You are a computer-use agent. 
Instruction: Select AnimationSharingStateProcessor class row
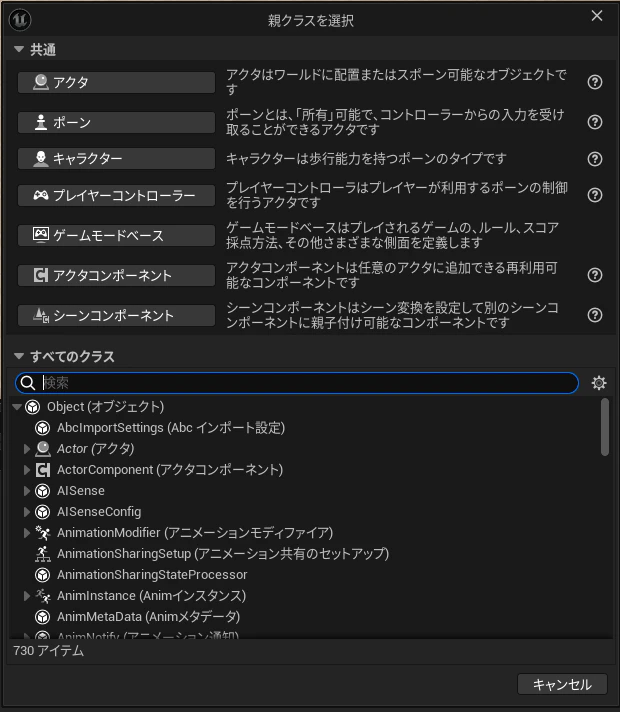coord(152,575)
